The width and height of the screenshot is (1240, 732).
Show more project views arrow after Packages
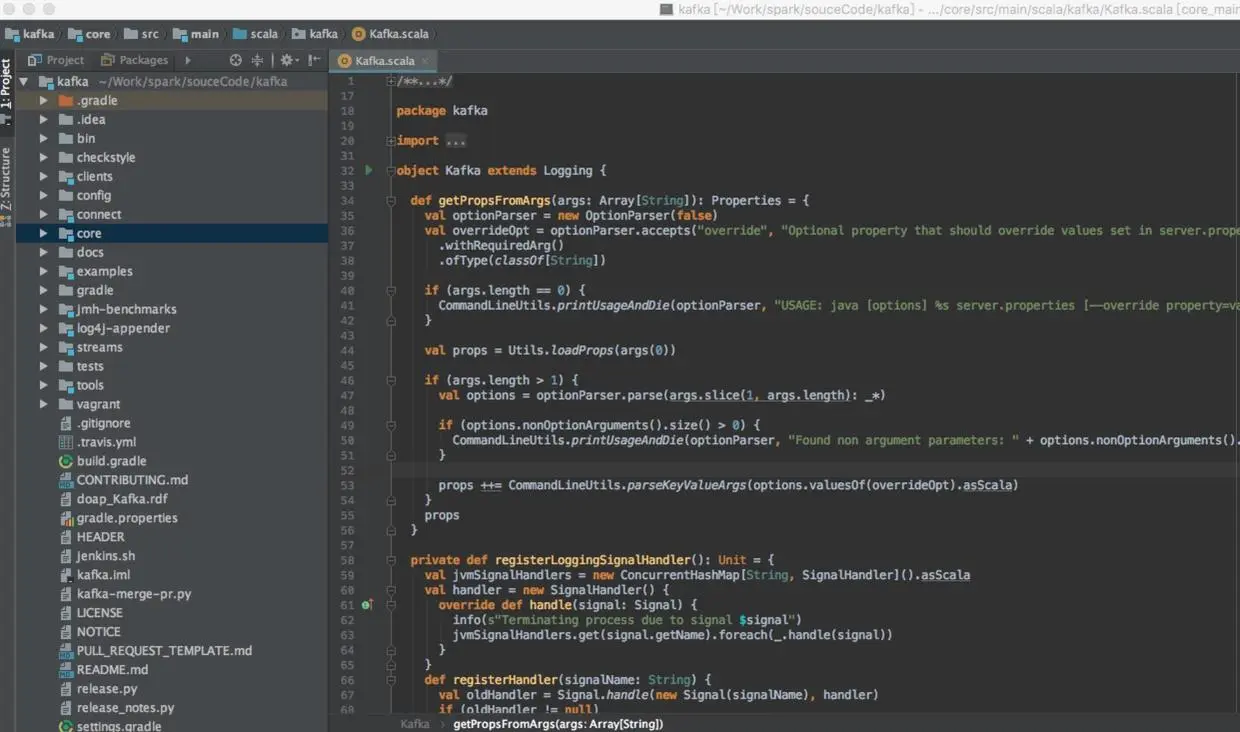187,60
